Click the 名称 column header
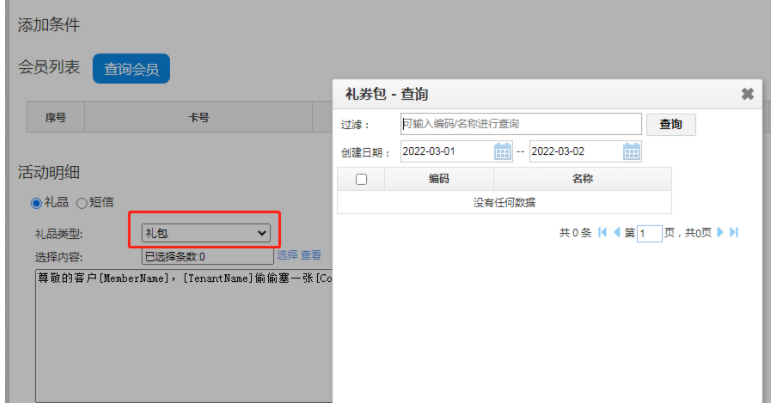This screenshot has width=771, height=403. 582,179
